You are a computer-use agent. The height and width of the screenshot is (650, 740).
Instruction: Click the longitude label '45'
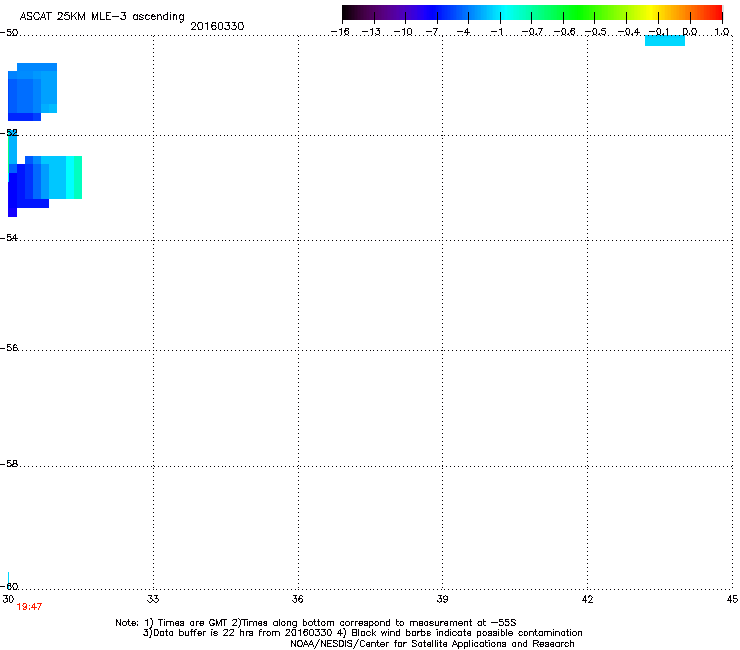[x=732, y=599]
